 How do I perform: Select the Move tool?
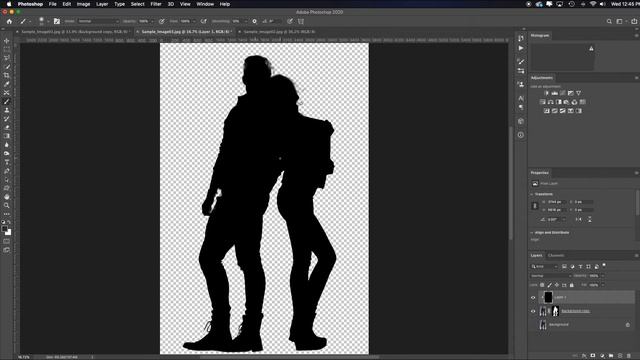point(7,41)
